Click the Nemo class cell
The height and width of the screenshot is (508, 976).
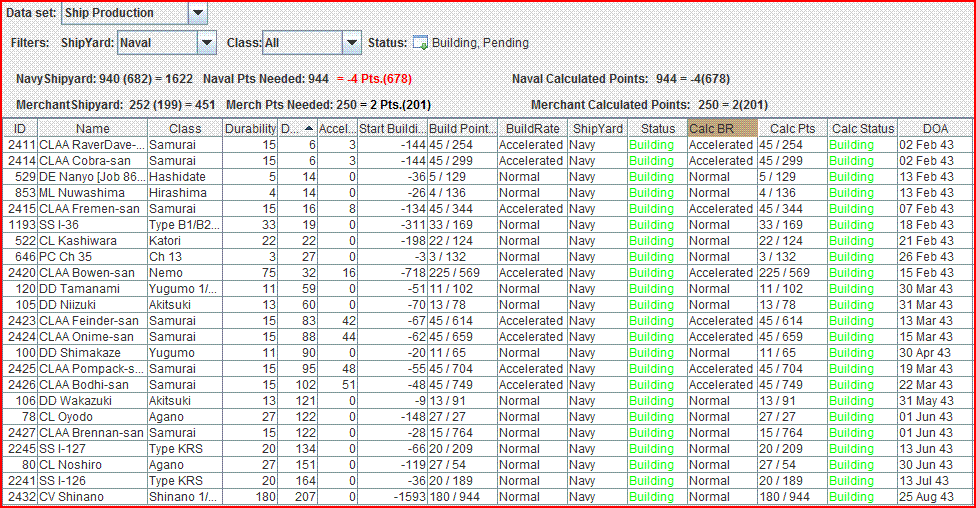[185, 273]
